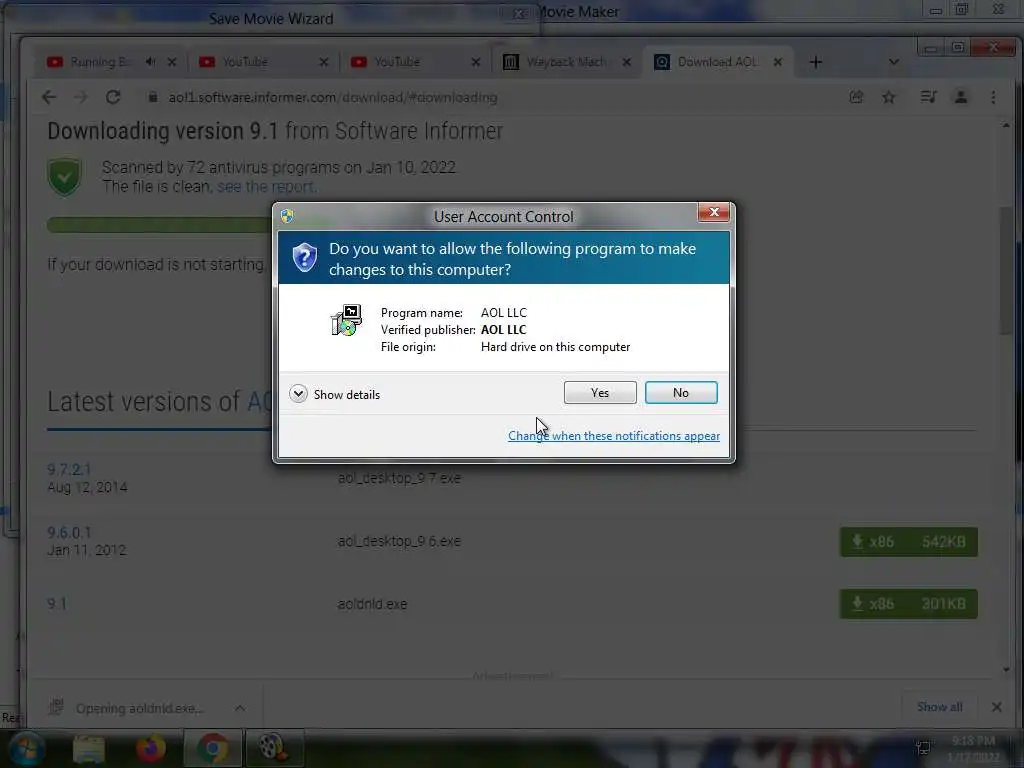Close the Running tab
1024x768 pixels.
click(172, 62)
